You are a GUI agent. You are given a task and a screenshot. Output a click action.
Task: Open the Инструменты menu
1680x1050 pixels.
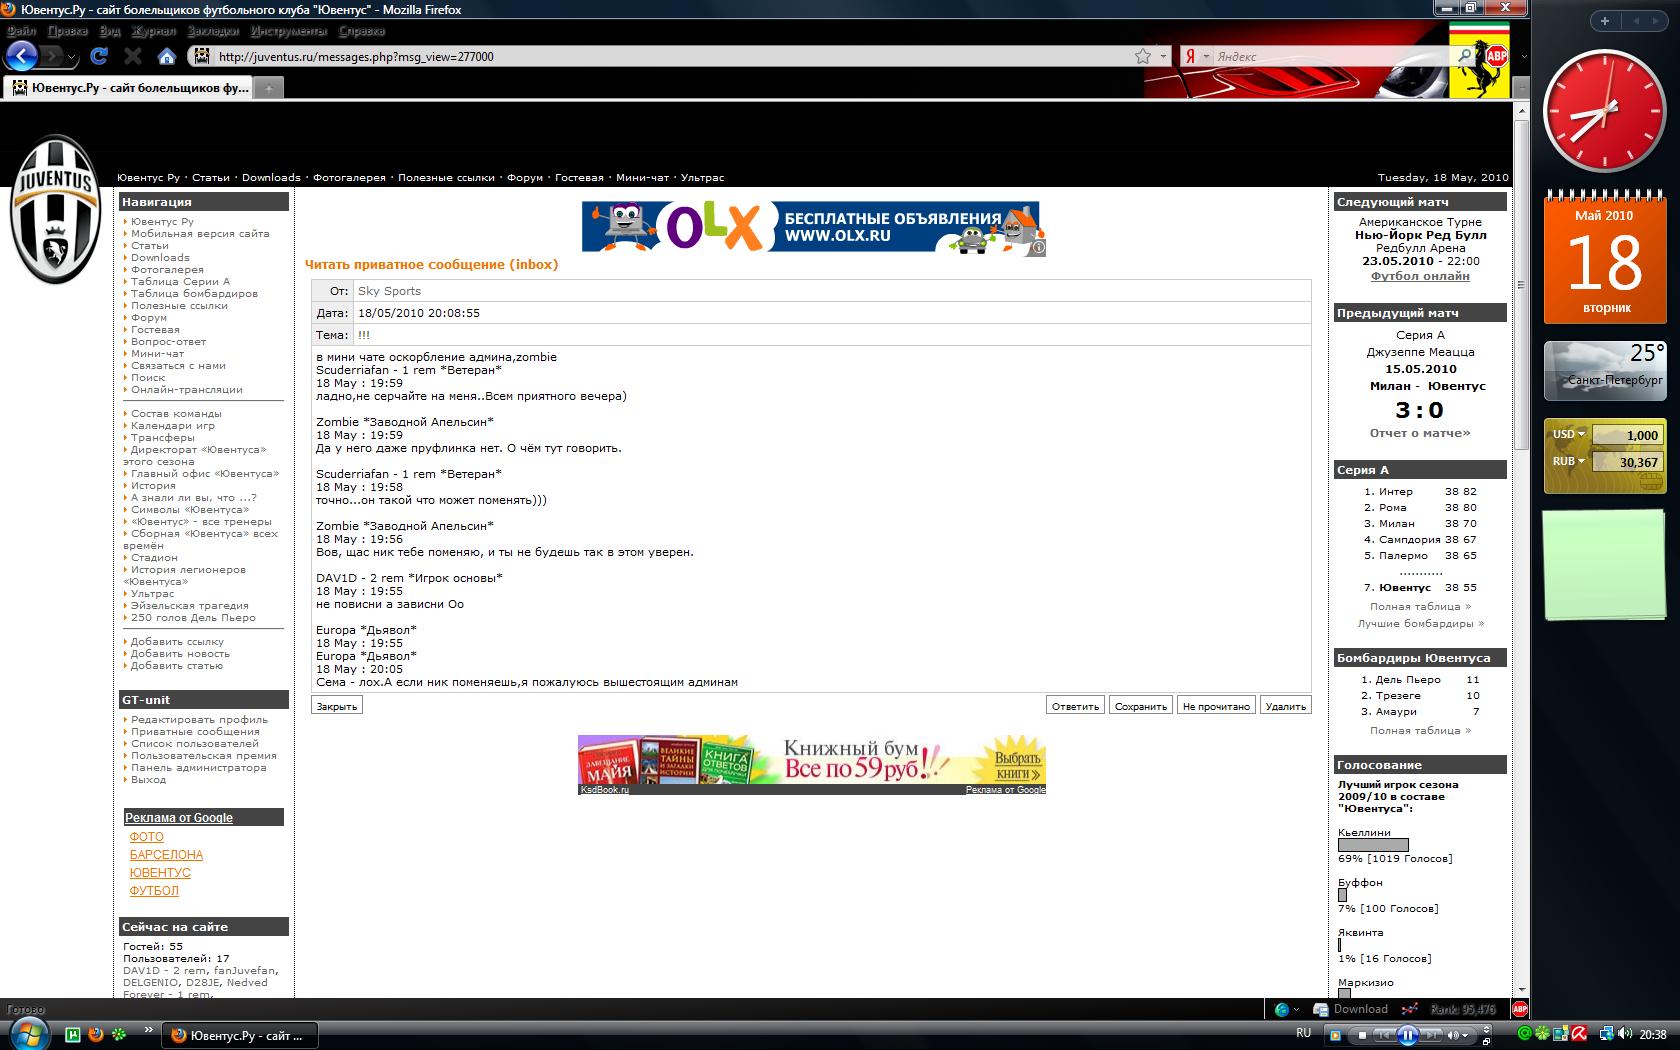(x=288, y=31)
